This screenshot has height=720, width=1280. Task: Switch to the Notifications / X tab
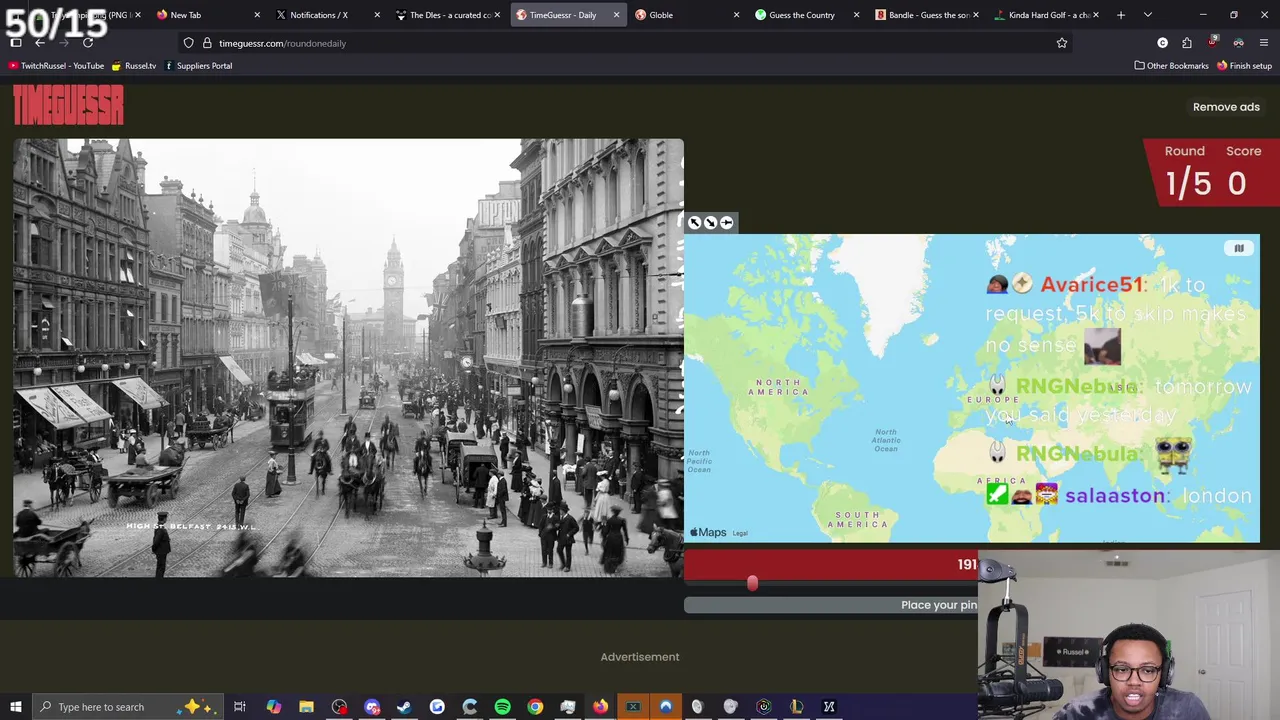328,15
